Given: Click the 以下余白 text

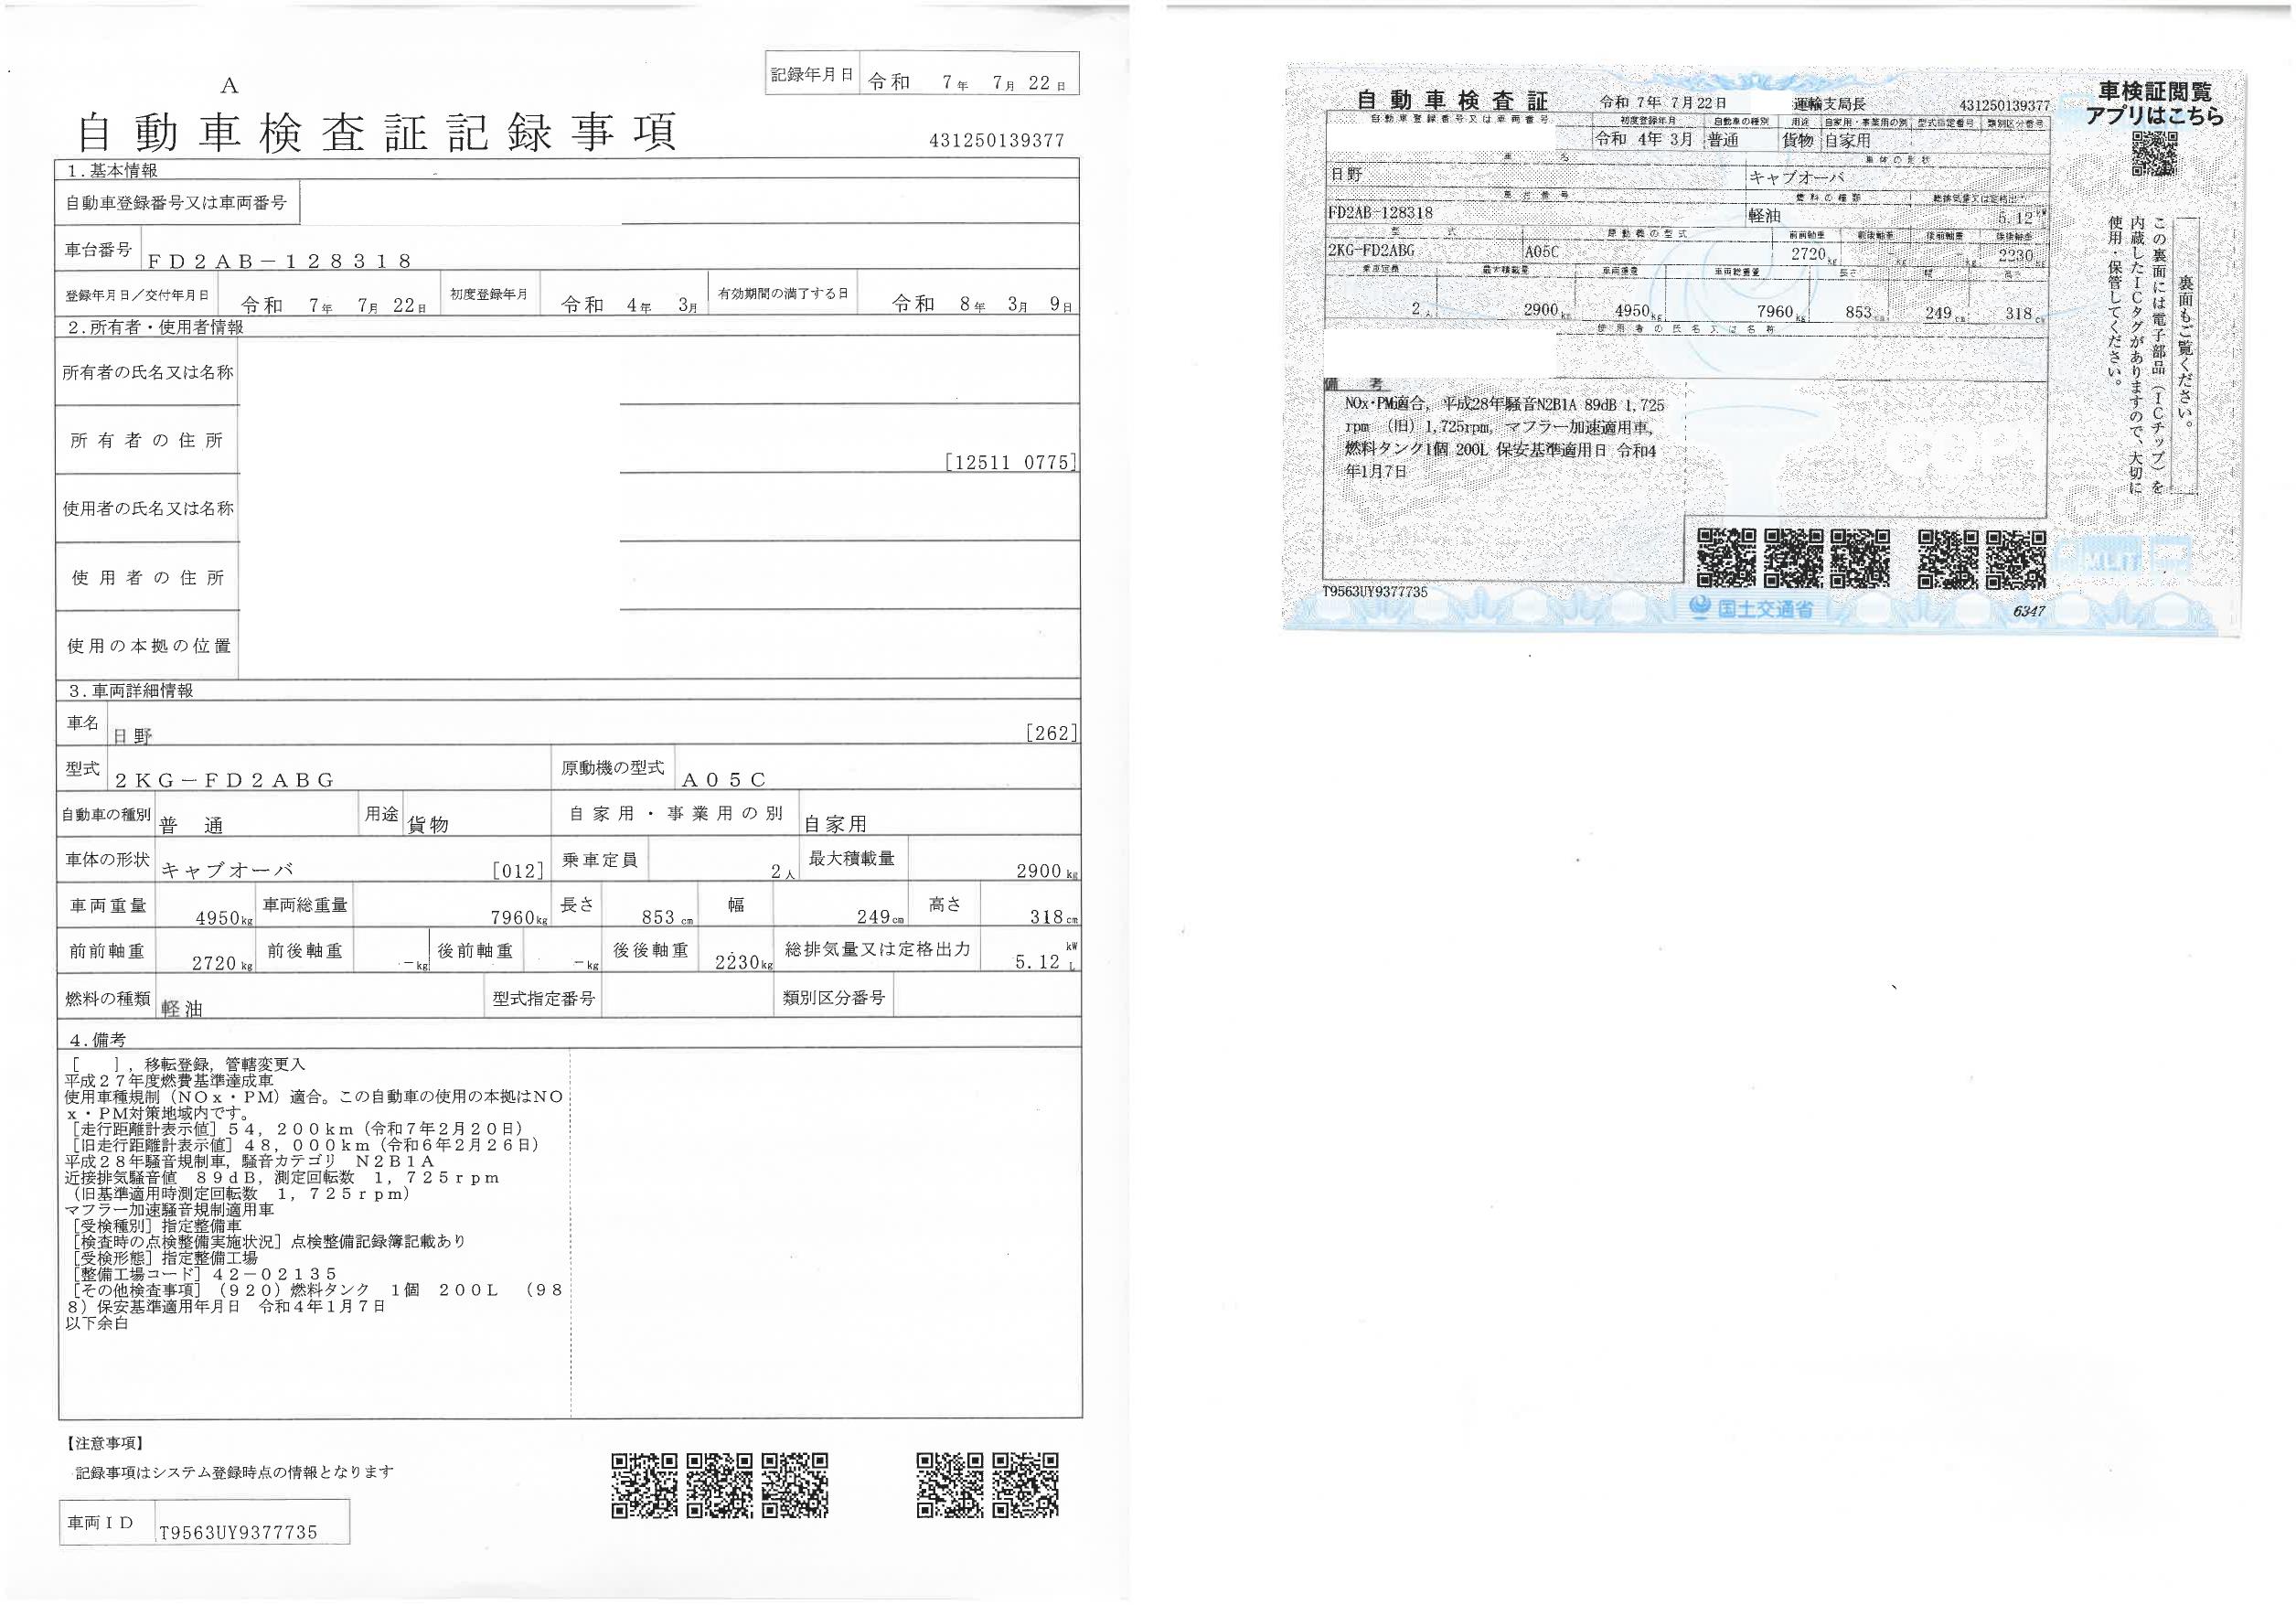Looking at the screenshot, I should point(97,1322).
